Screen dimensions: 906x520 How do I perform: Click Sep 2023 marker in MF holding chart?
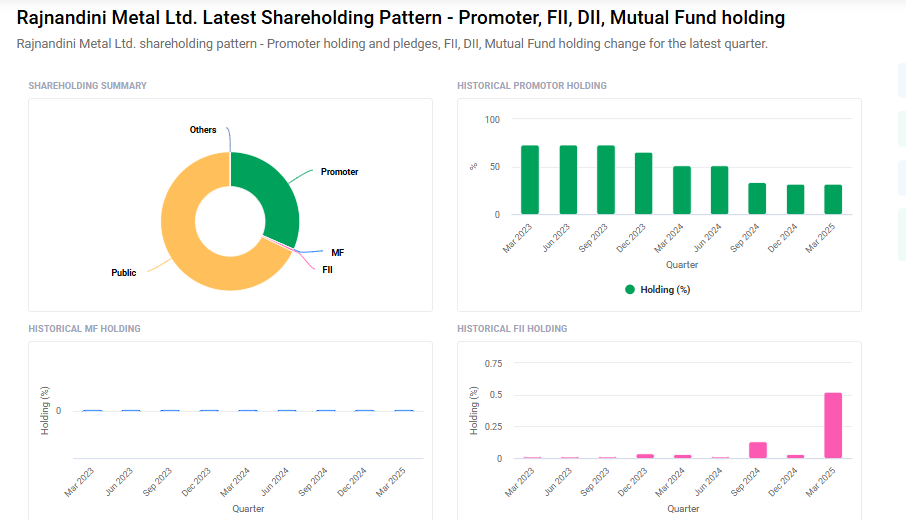coord(170,411)
